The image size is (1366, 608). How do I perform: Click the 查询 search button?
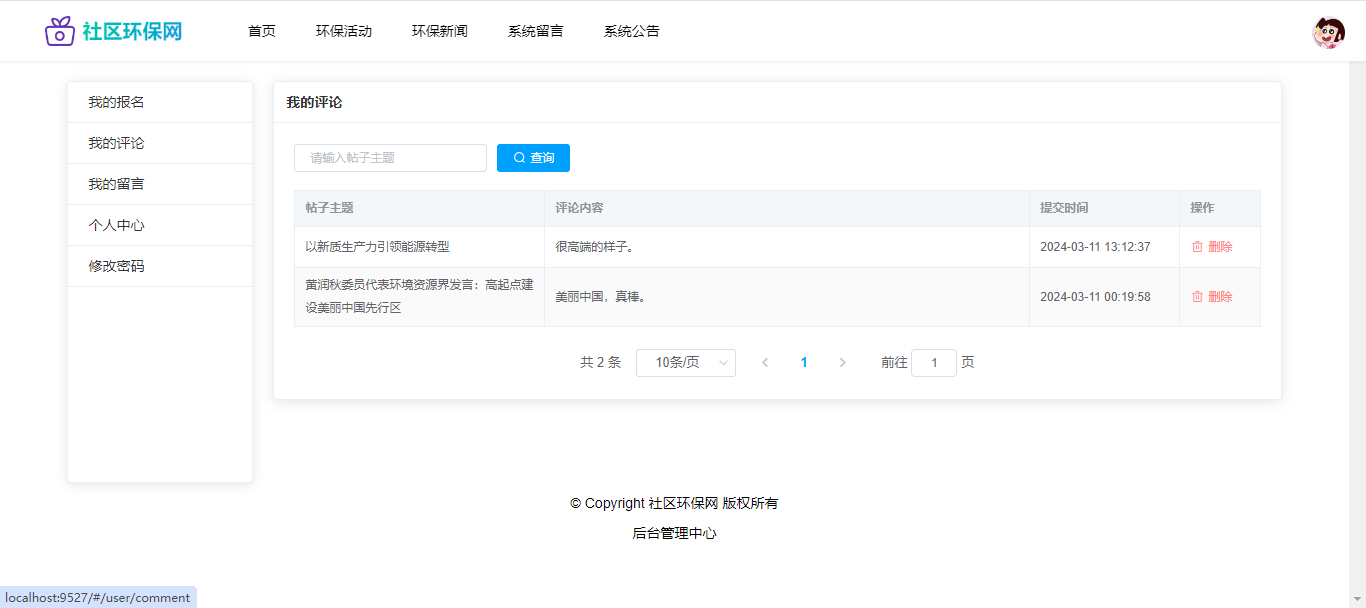533,158
